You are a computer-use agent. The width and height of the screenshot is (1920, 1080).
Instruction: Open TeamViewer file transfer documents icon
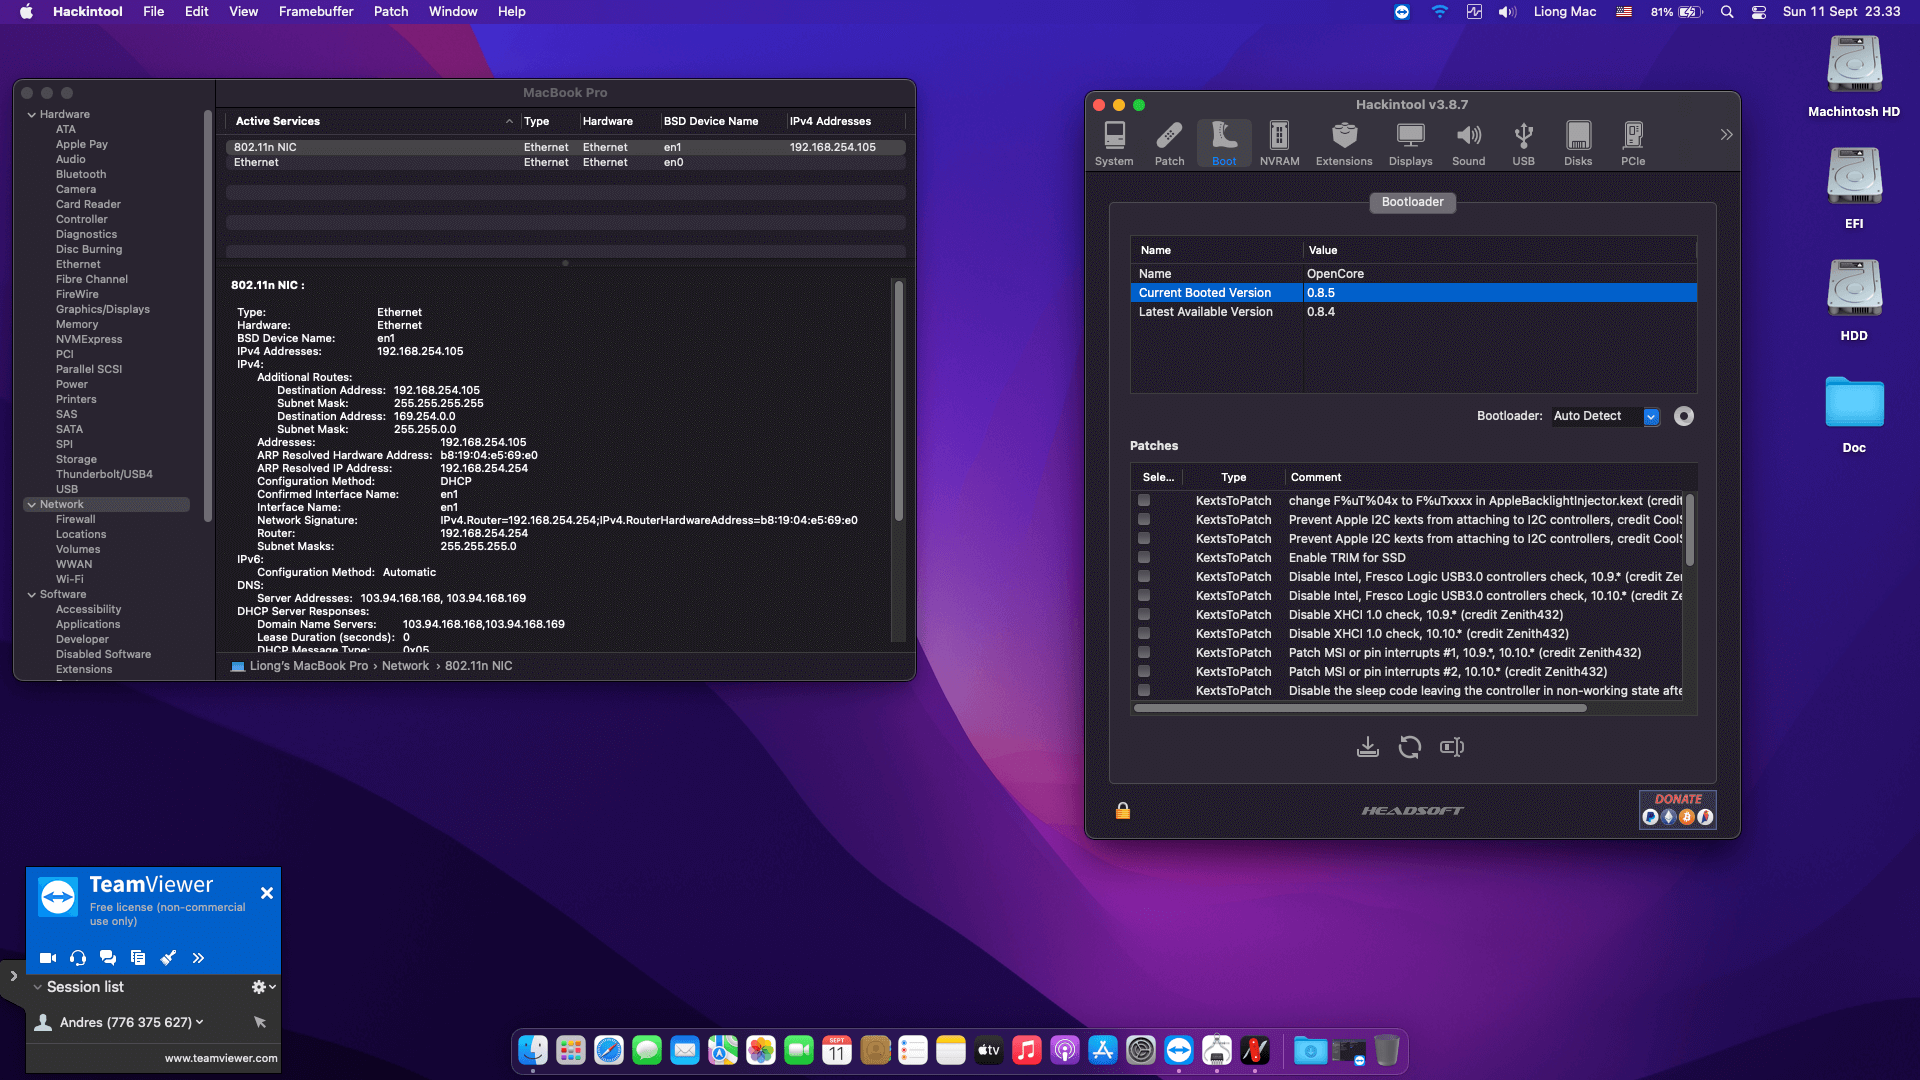[138, 958]
